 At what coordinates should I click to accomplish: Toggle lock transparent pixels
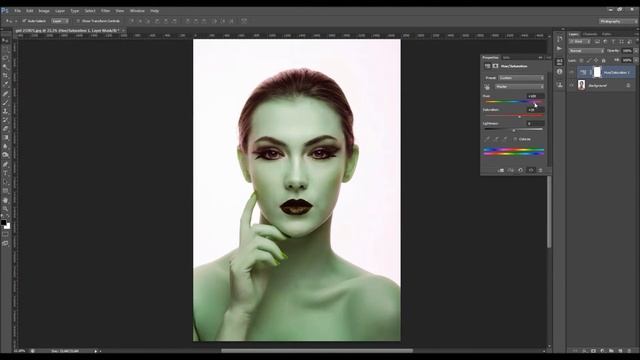pos(581,60)
